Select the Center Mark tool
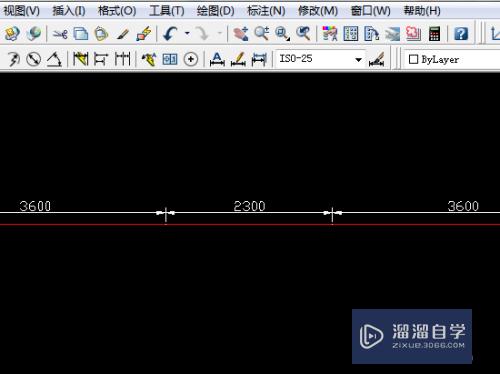 click(x=191, y=59)
